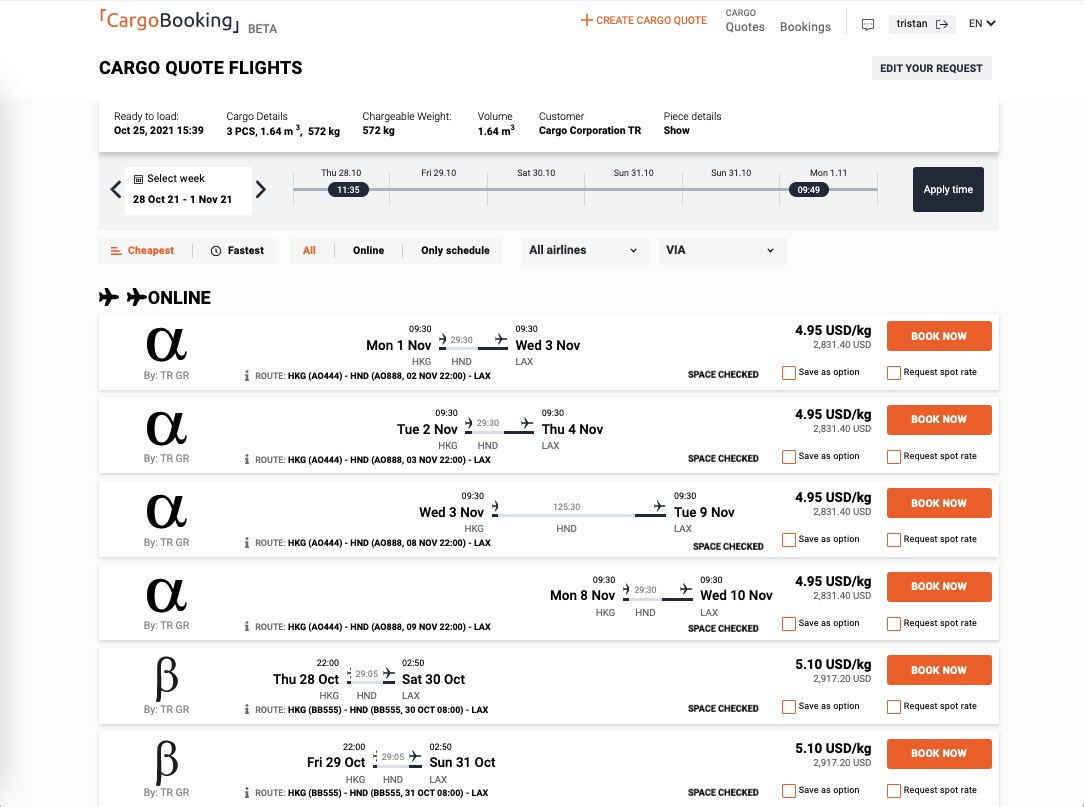Tick Save as option for Thu 28 Oct flight
This screenshot has width=1084, height=807.
(789, 707)
